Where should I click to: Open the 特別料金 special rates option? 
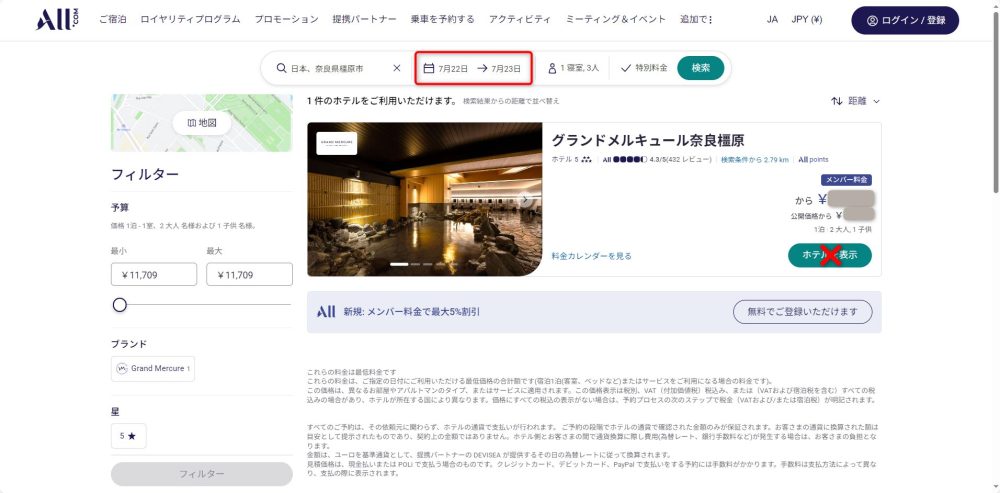coord(643,68)
